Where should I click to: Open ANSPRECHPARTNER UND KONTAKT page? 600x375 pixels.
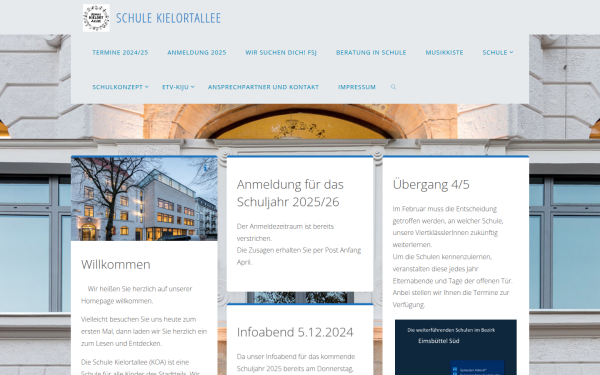coord(263,87)
